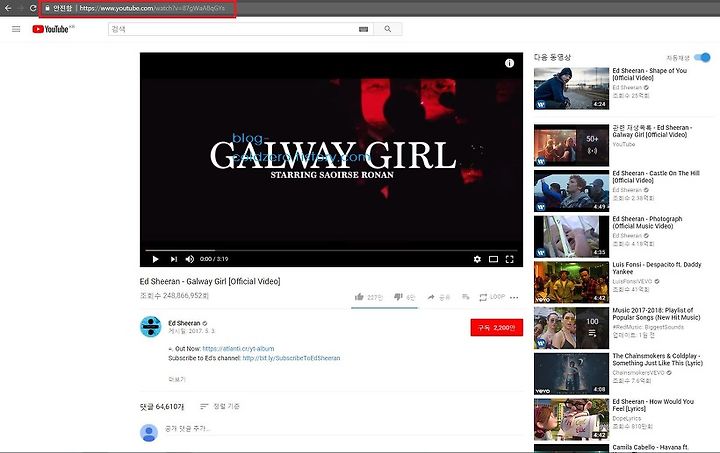Screen dimensions: 720x453
Task: Switch to theater mode
Action: click(493, 259)
